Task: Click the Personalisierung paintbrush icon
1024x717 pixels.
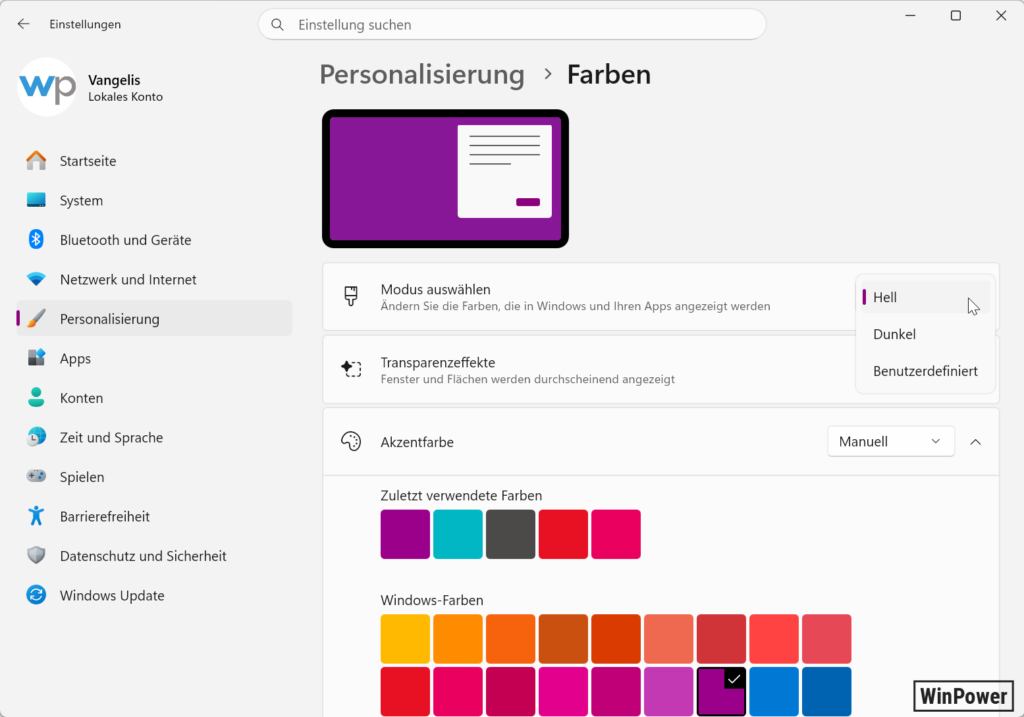Action: tap(36, 319)
